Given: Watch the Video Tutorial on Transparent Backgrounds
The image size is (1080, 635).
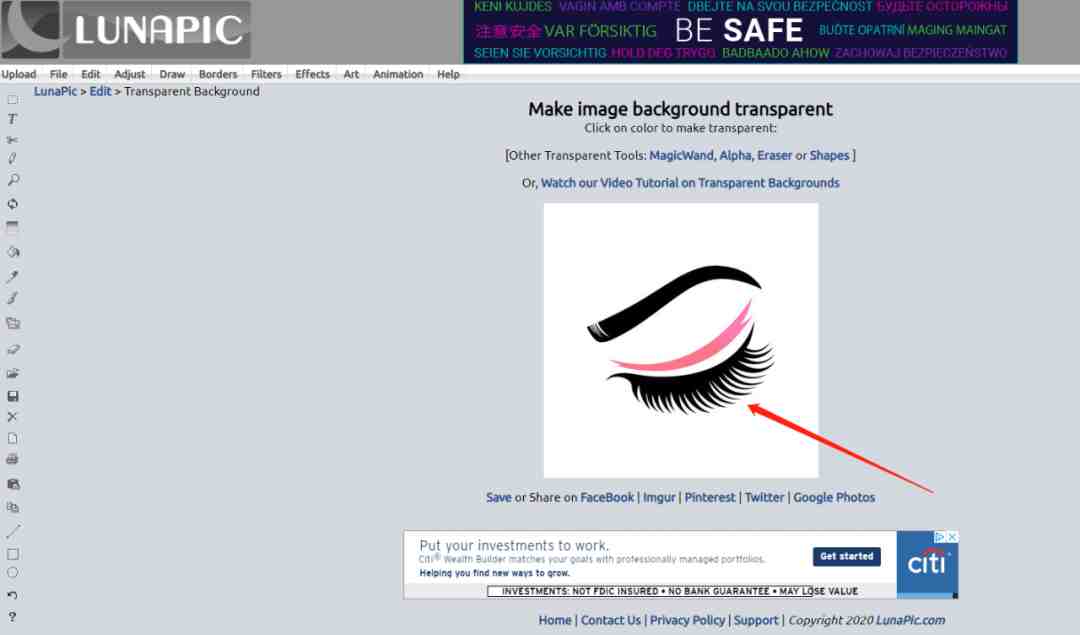Looking at the screenshot, I should pos(690,183).
